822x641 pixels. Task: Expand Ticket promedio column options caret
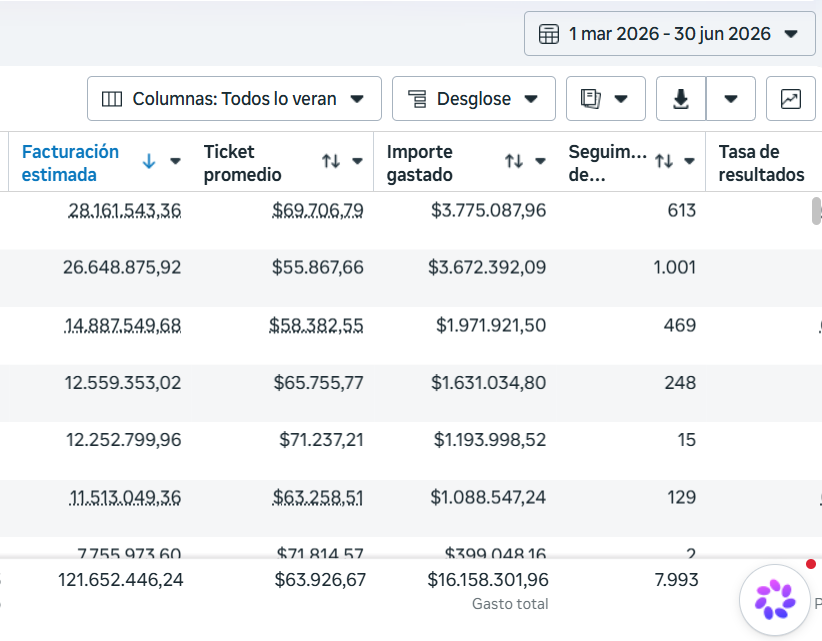tap(358, 161)
